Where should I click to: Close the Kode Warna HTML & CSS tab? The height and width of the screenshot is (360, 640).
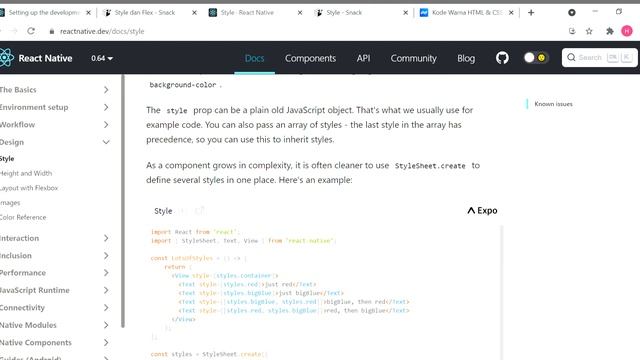pos(511,13)
